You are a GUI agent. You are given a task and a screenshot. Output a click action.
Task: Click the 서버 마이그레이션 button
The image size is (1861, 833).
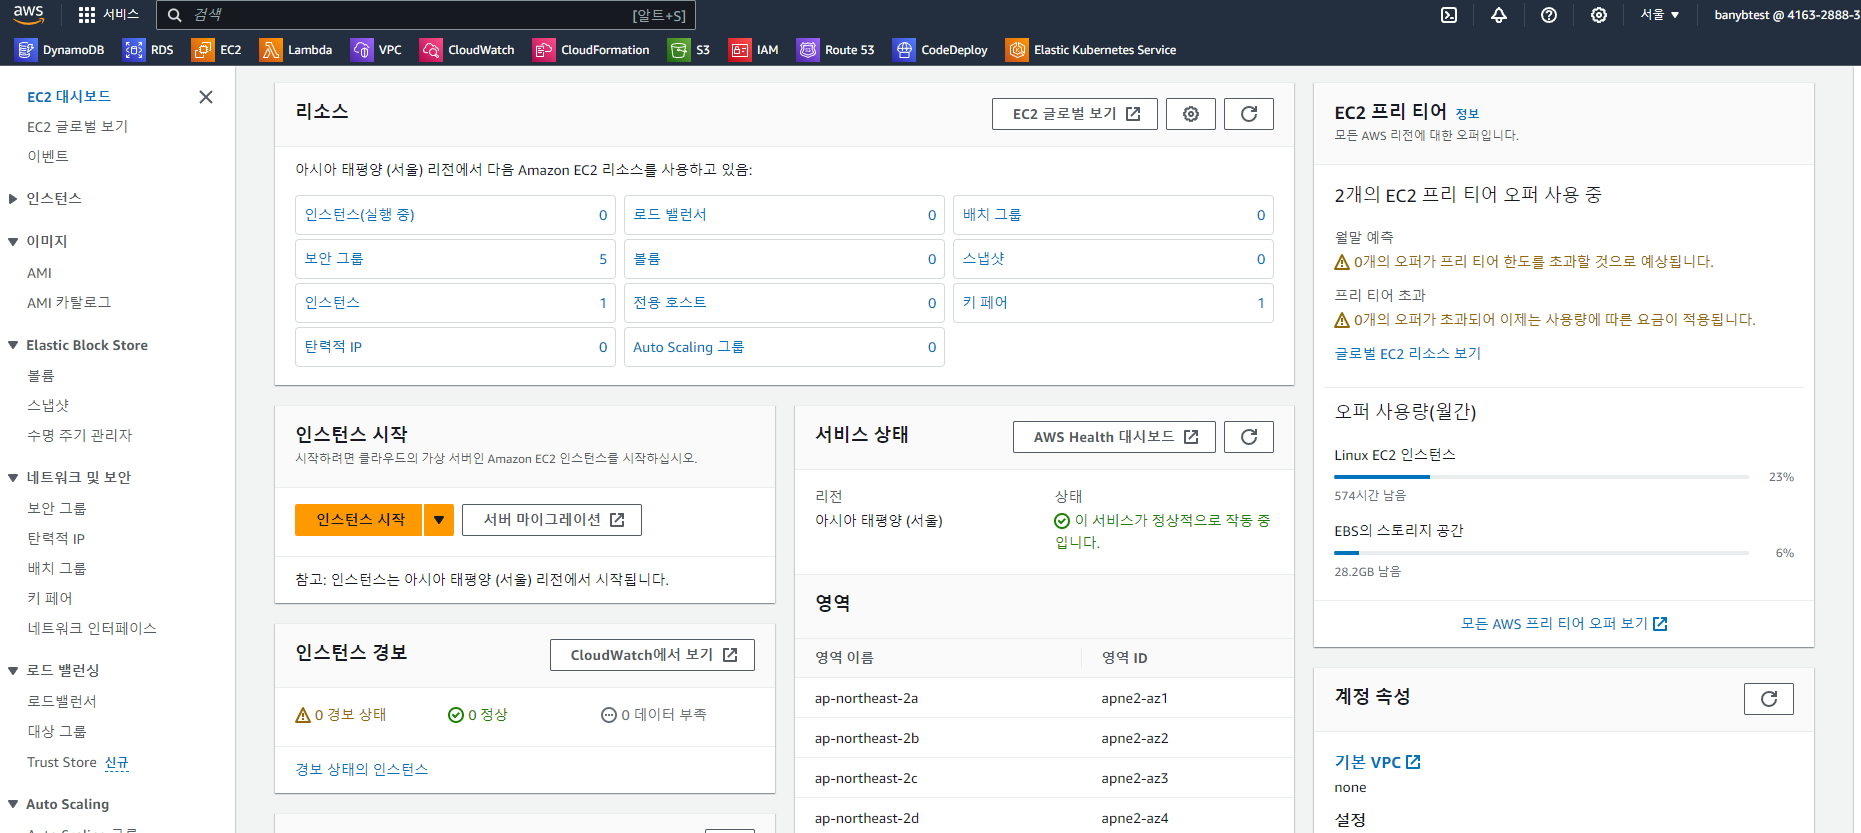(x=552, y=520)
